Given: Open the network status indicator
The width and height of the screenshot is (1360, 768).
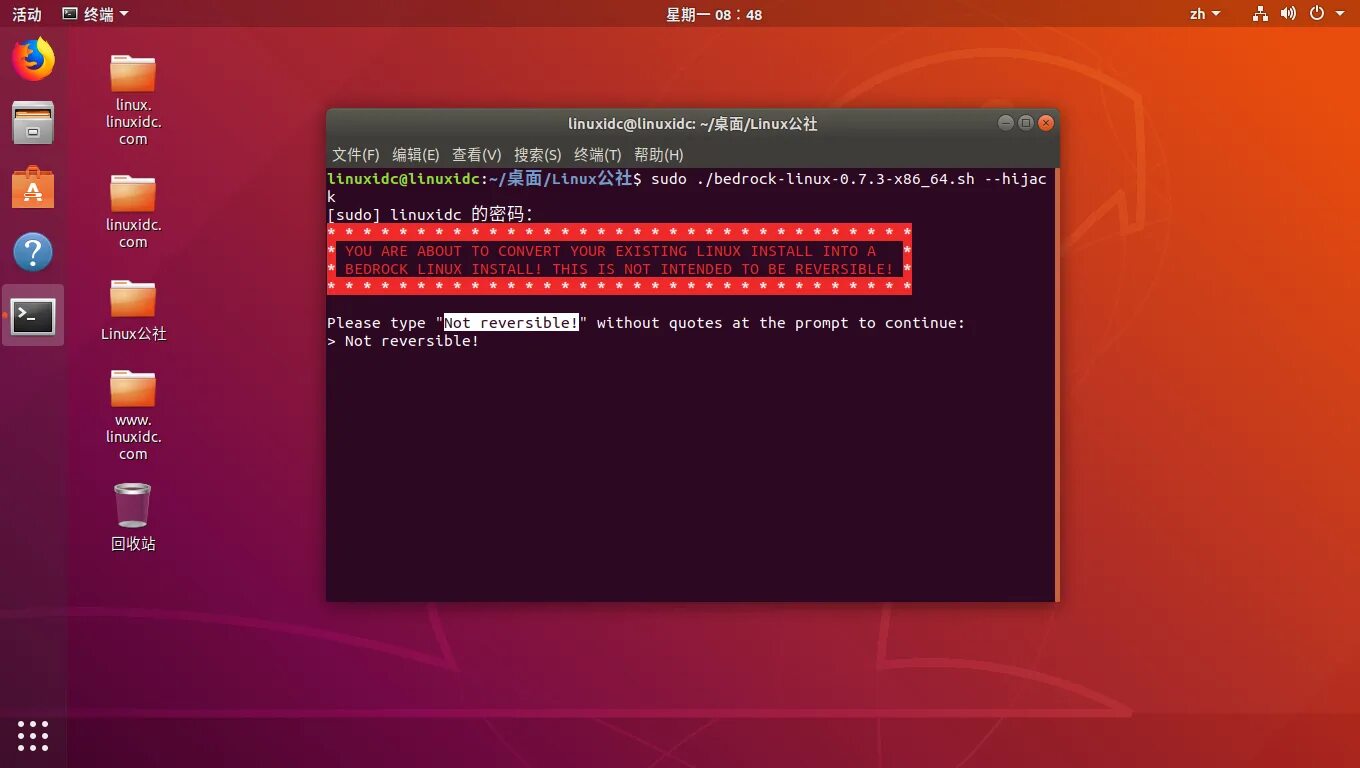Looking at the screenshot, I should pos(1260,14).
